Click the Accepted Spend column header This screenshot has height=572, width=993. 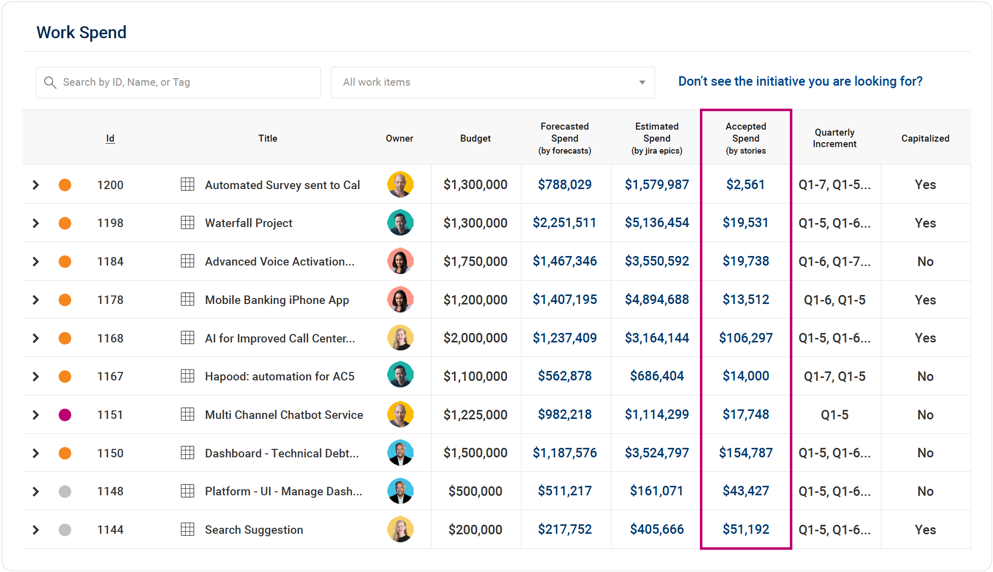point(745,138)
